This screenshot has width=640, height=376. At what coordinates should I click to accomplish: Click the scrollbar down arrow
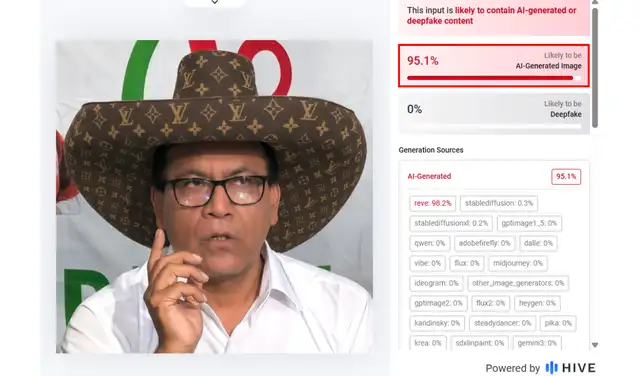[x=595, y=345]
